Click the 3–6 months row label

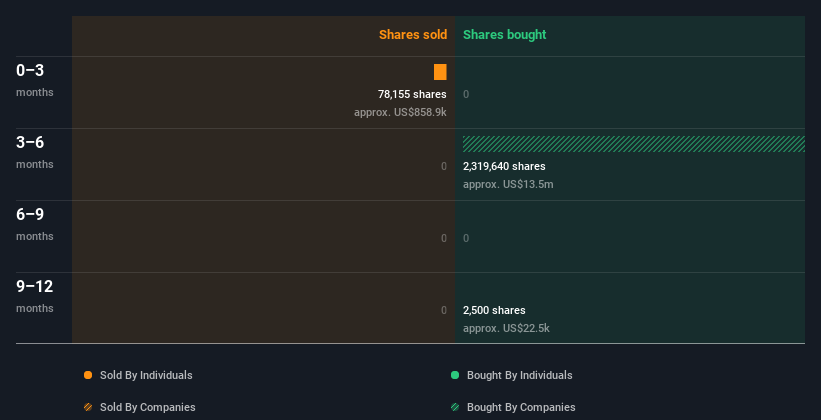(35, 152)
